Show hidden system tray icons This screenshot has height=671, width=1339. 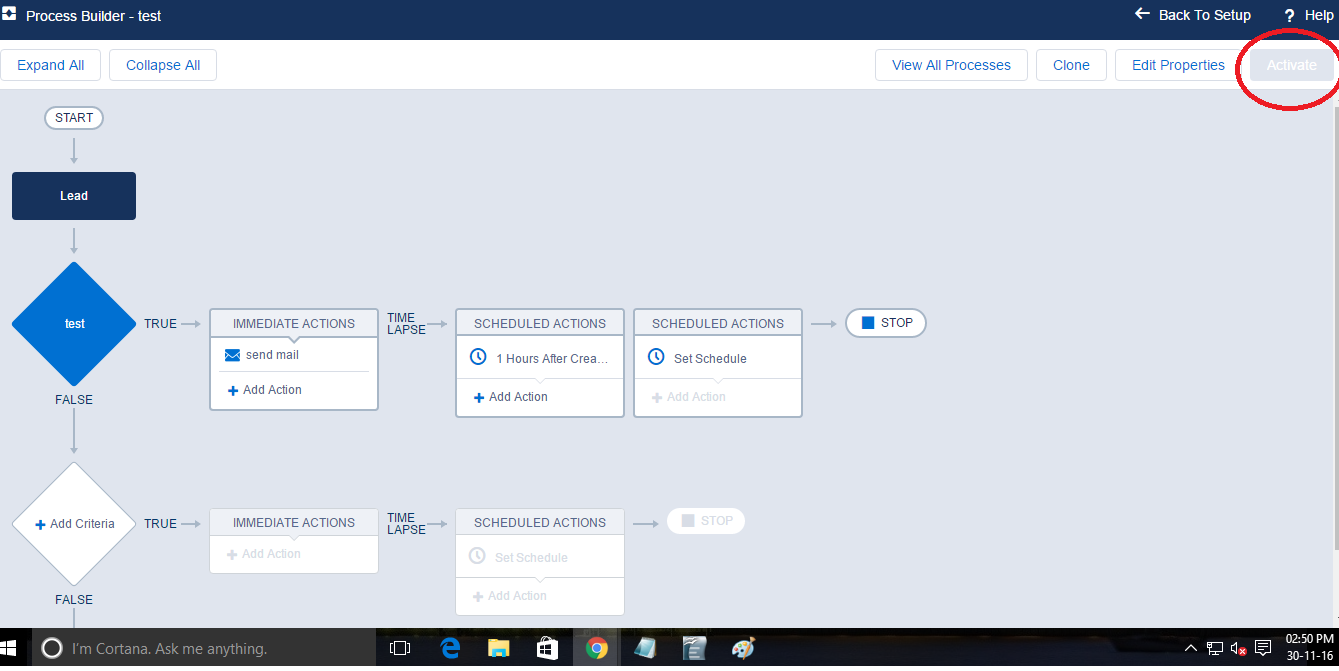tap(1190, 649)
